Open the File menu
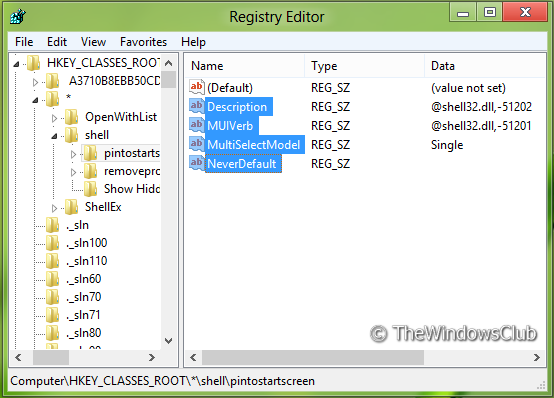Screen dimensions: 554x398 click(x=24, y=42)
